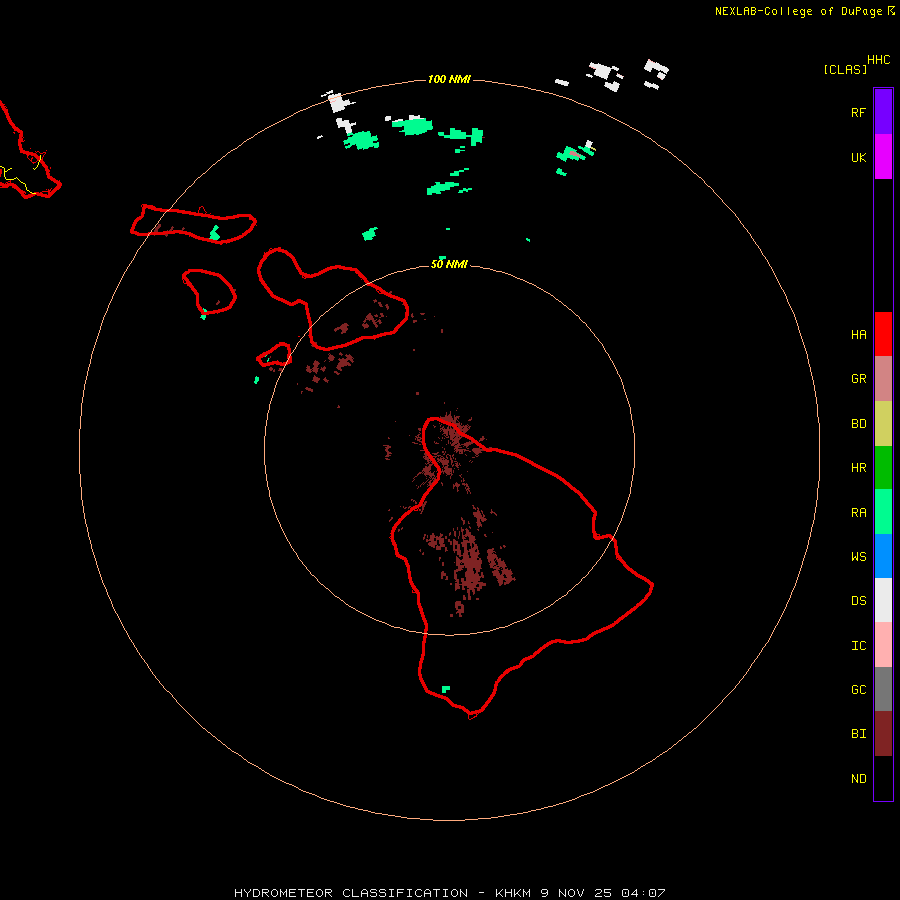The width and height of the screenshot is (900, 900).
Task: Click the "BD" legend label
Action: pyautogui.click(x=858, y=424)
